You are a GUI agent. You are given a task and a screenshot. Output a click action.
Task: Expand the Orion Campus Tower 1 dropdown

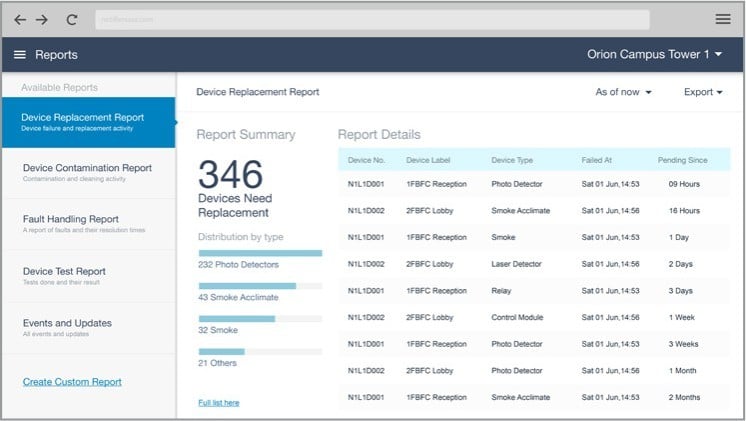click(655, 55)
